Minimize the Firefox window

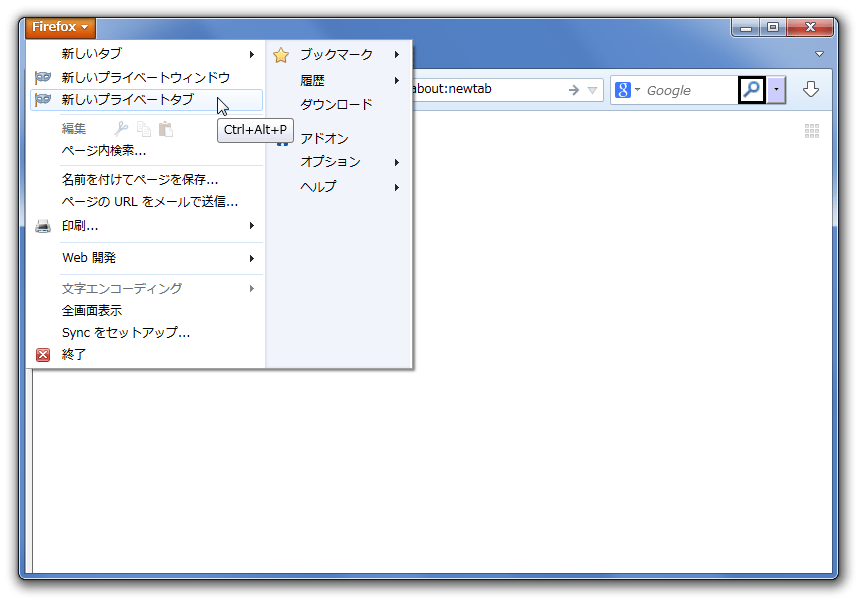pos(746,28)
